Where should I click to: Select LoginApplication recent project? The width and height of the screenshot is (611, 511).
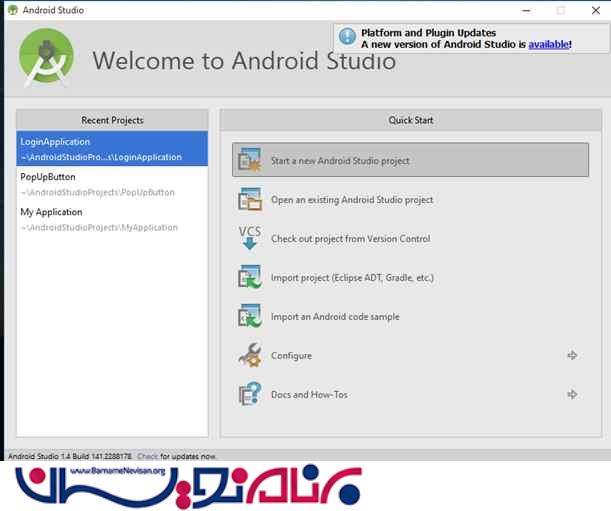click(112, 149)
